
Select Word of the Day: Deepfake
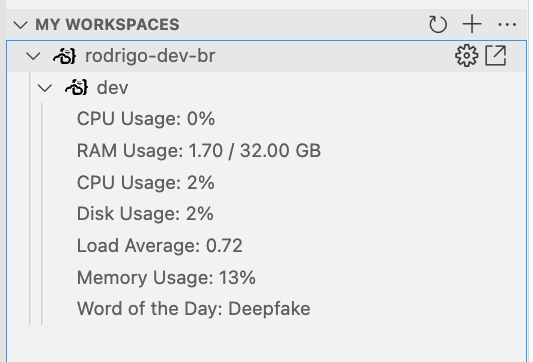point(194,309)
